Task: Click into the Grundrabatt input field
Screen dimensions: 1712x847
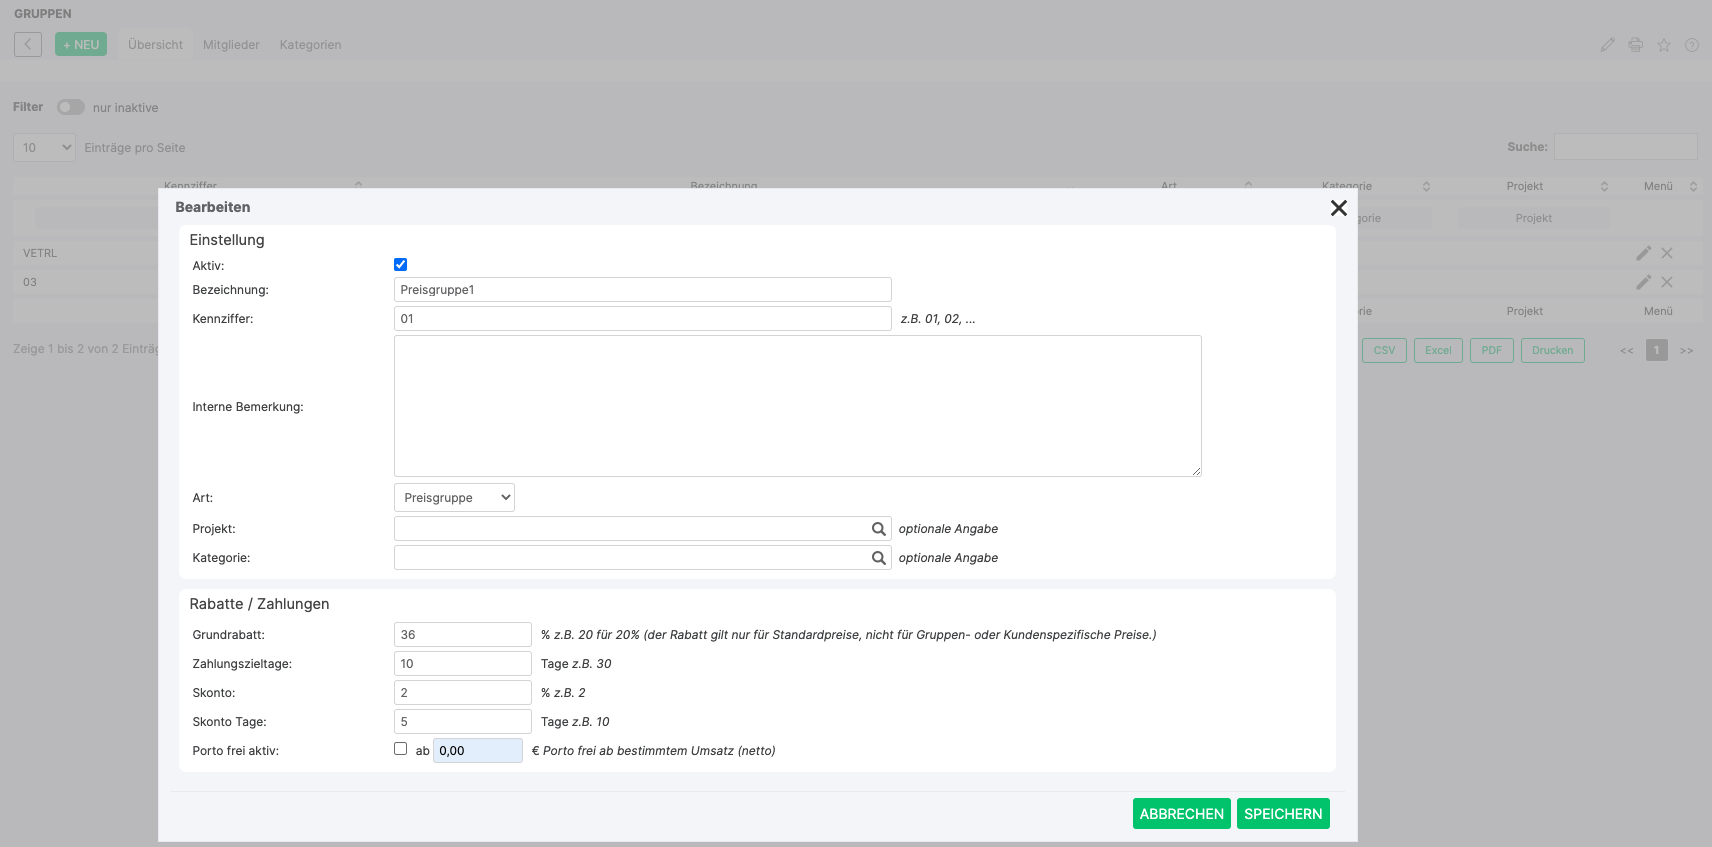Action: click(x=462, y=635)
